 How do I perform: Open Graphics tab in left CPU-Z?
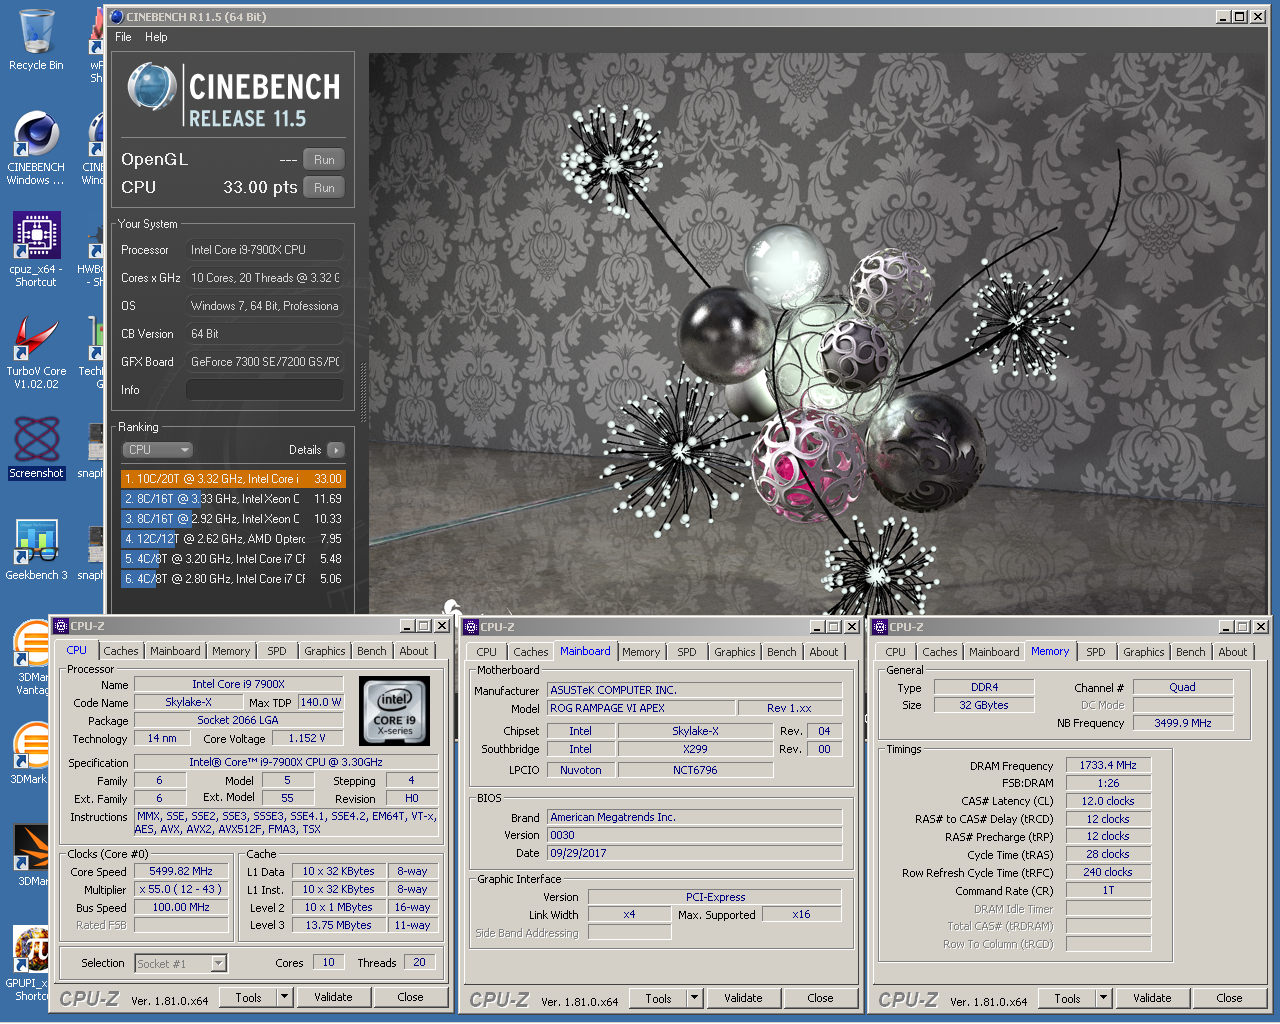(x=325, y=651)
